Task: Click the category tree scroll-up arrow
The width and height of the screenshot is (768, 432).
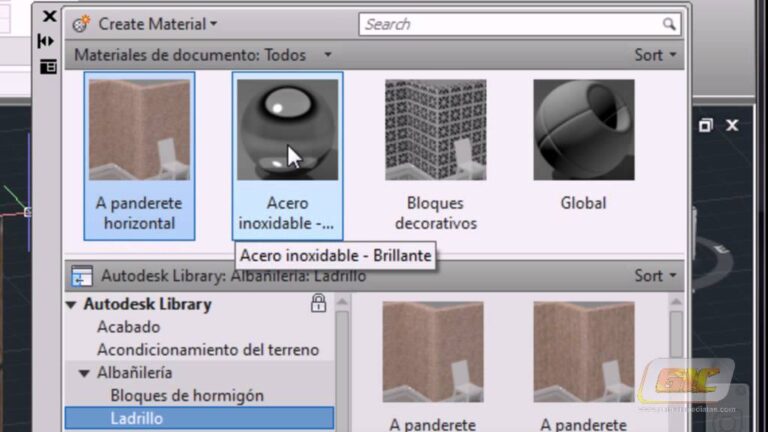Action: click(x=342, y=301)
